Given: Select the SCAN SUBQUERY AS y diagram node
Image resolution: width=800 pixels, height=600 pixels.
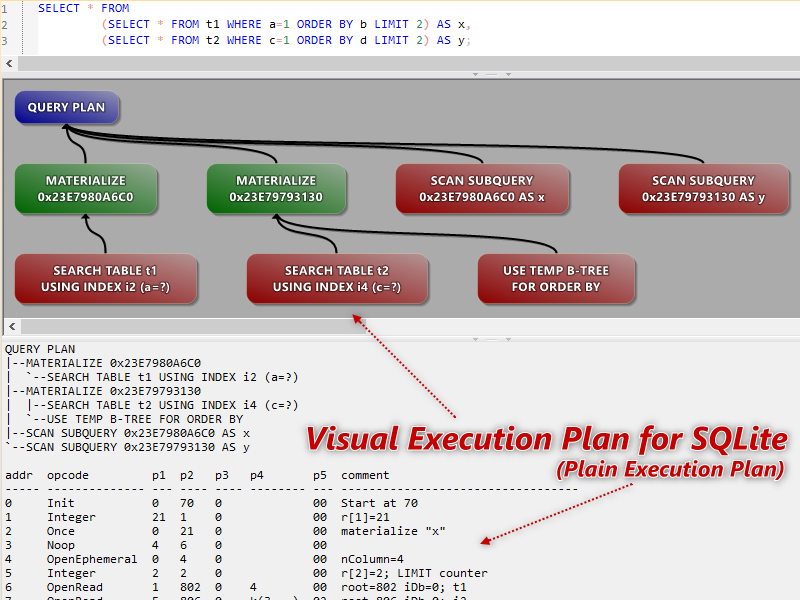Looking at the screenshot, I should click(x=704, y=189).
